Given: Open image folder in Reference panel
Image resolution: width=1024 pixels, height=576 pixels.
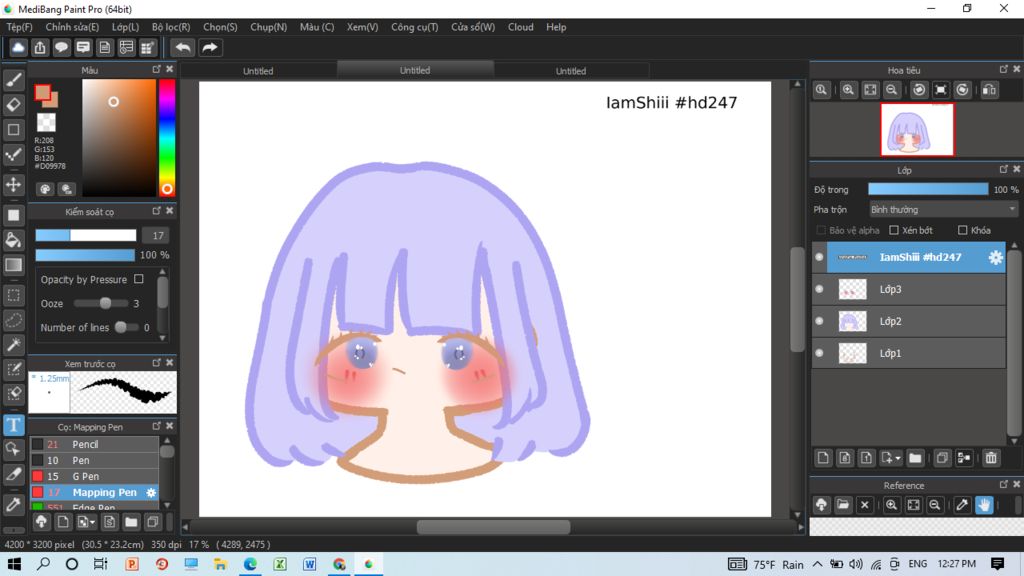Looking at the screenshot, I should [843, 505].
